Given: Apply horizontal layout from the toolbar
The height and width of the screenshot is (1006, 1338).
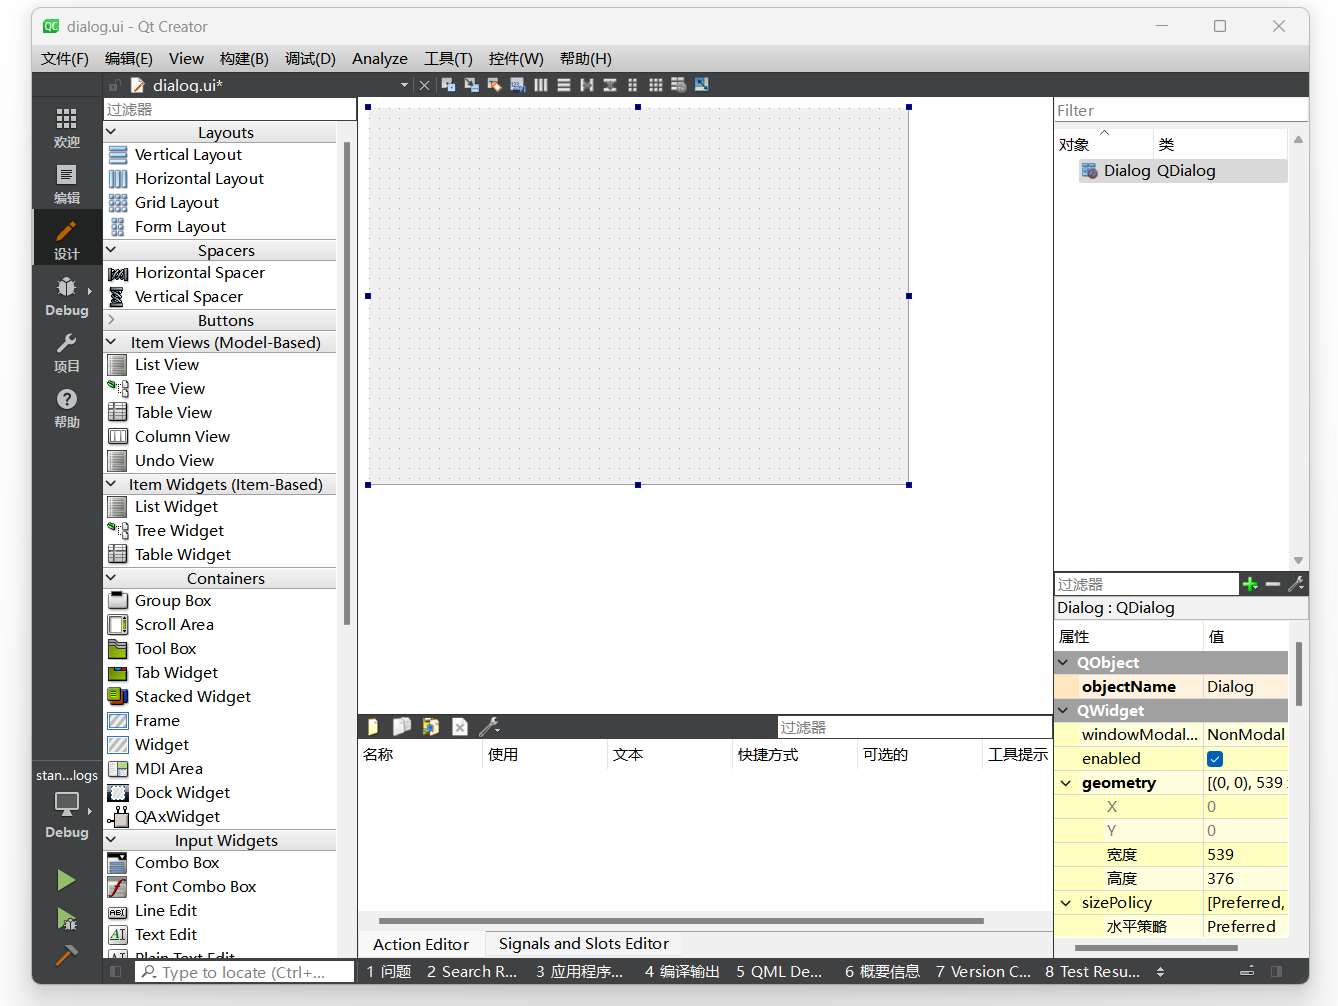Looking at the screenshot, I should click(541, 85).
